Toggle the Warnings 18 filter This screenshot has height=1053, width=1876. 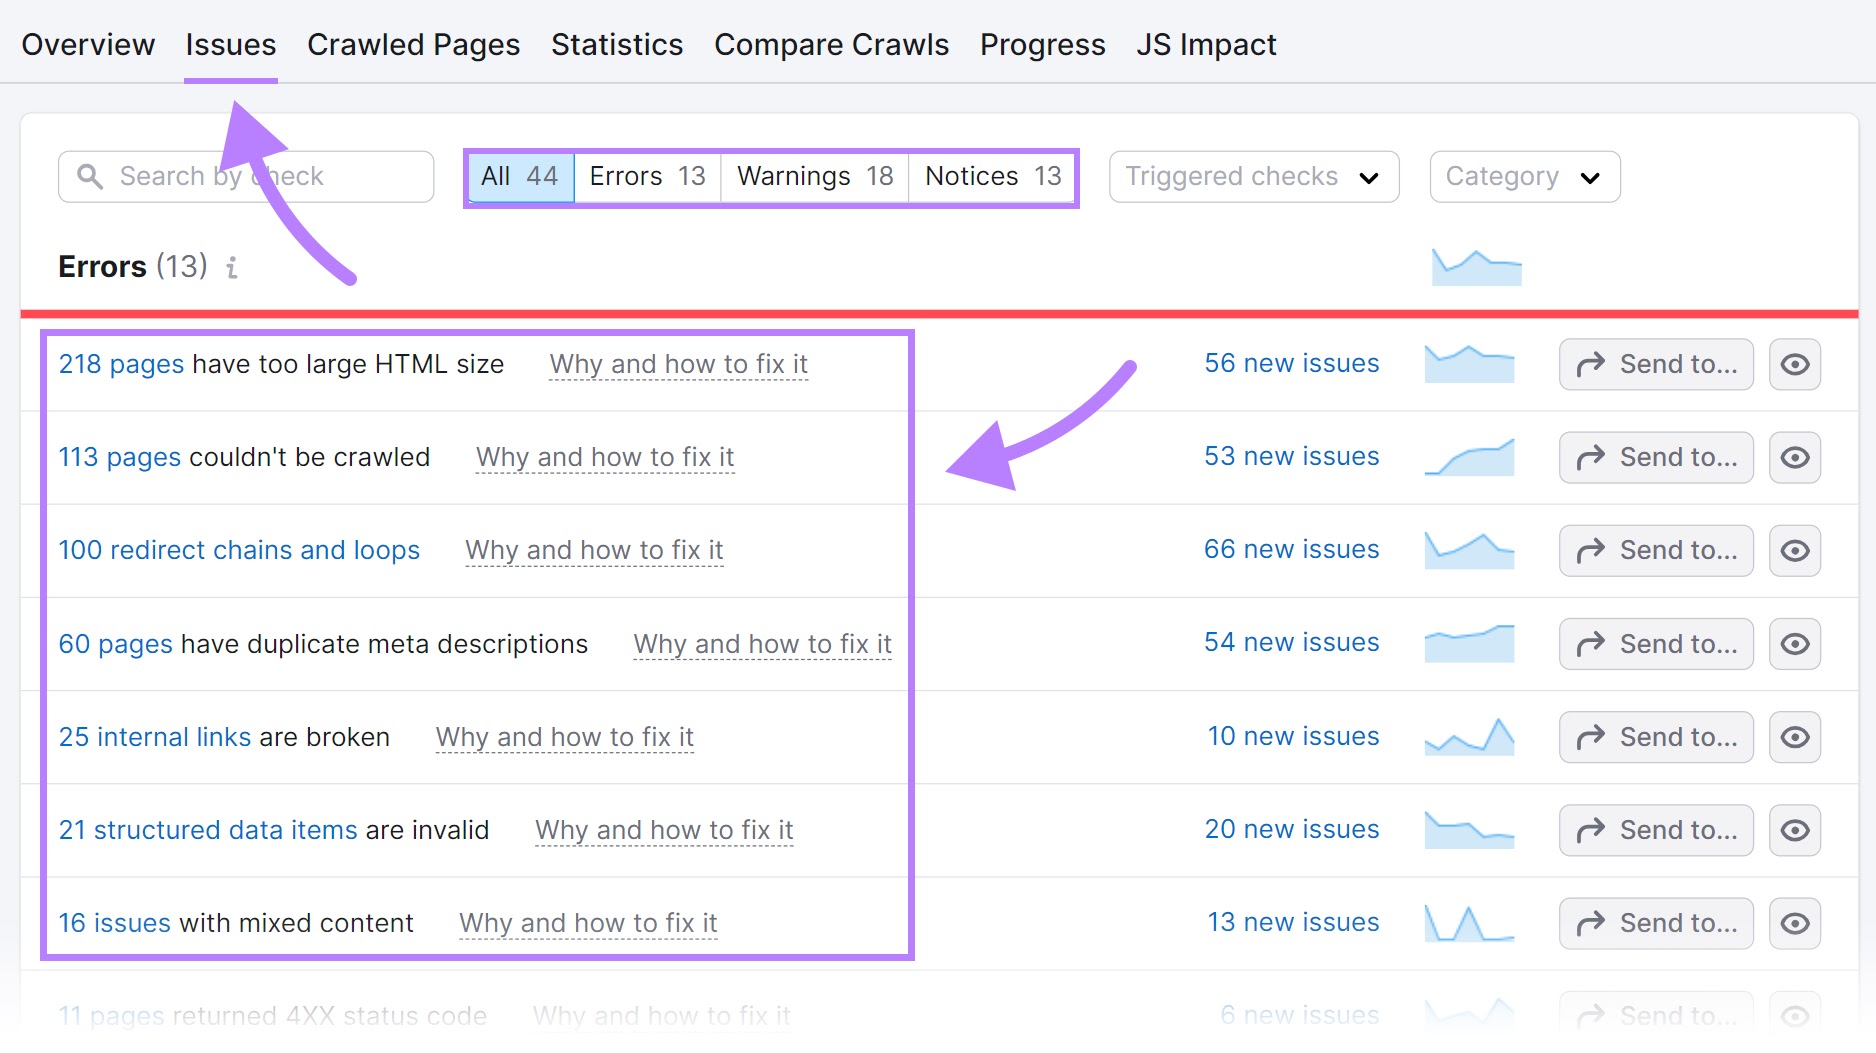coord(813,176)
